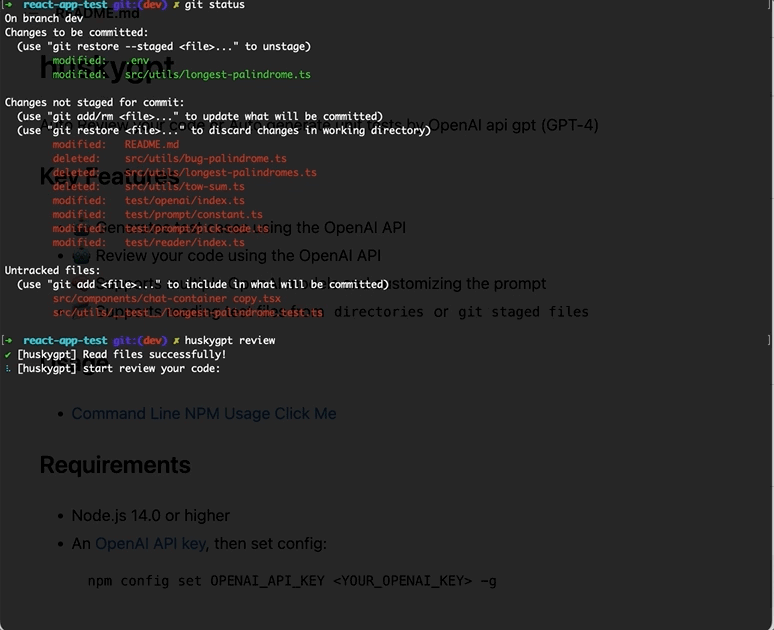774x630 pixels.
Task: Click the npm config set OPENAI_API_KEY code
Action: (x=292, y=581)
